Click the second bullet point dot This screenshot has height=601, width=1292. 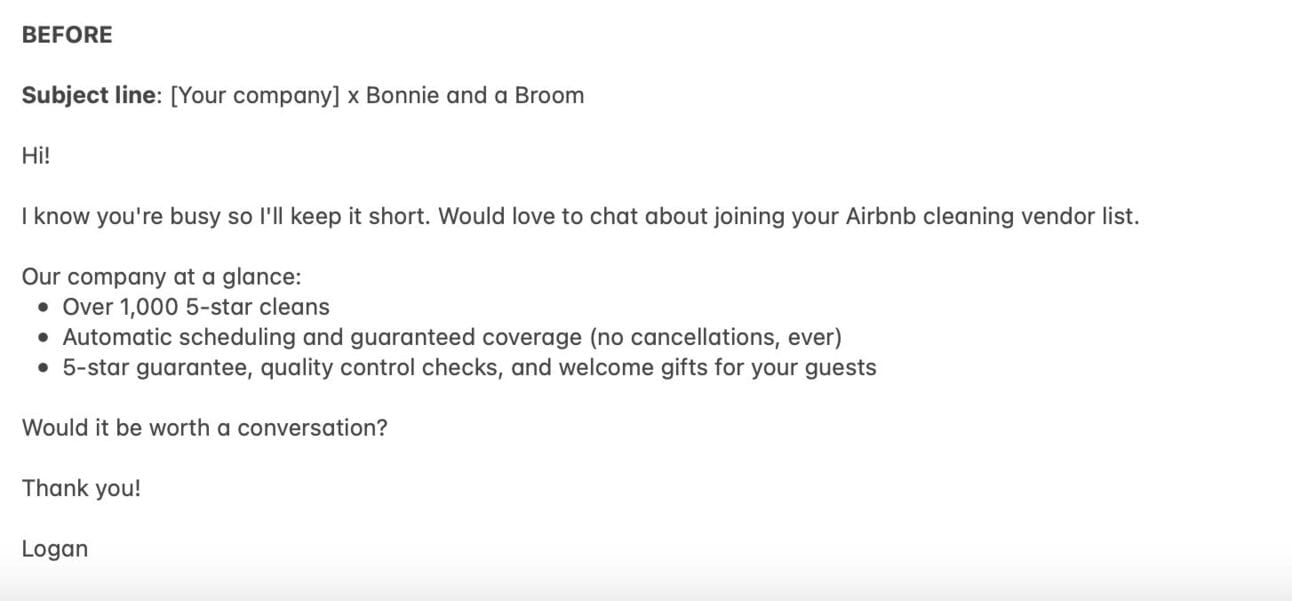point(43,338)
